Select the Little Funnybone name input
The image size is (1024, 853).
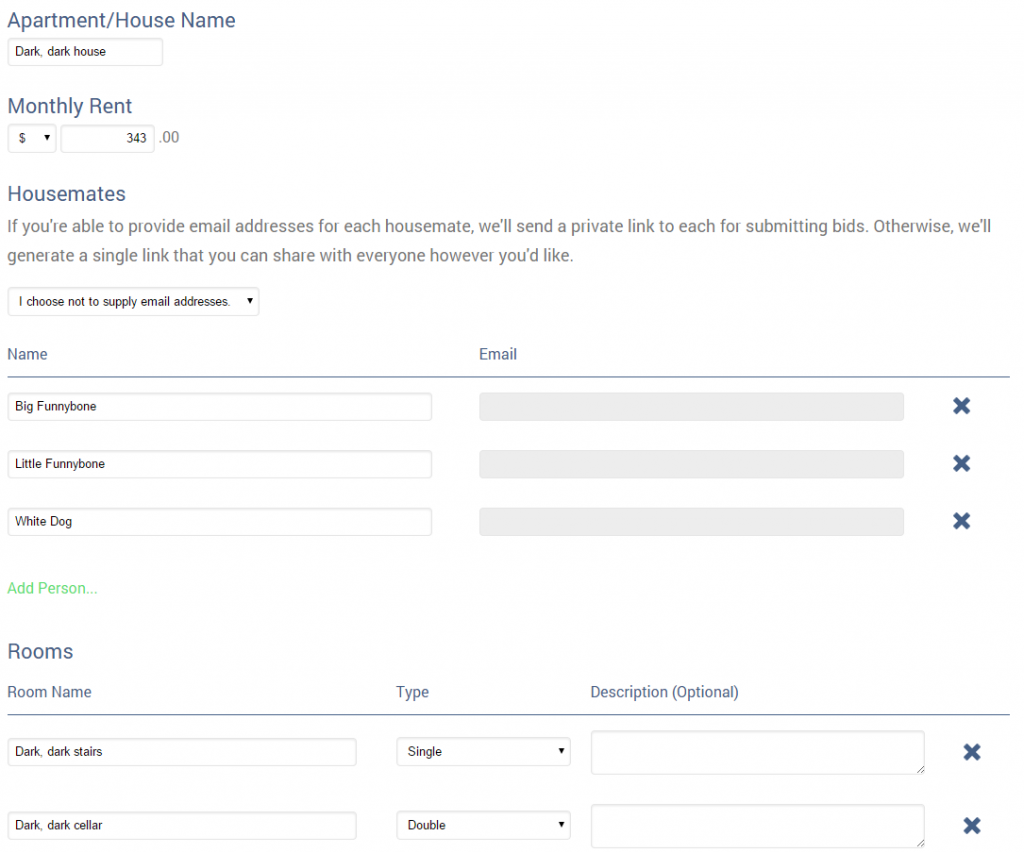pos(219,464)
